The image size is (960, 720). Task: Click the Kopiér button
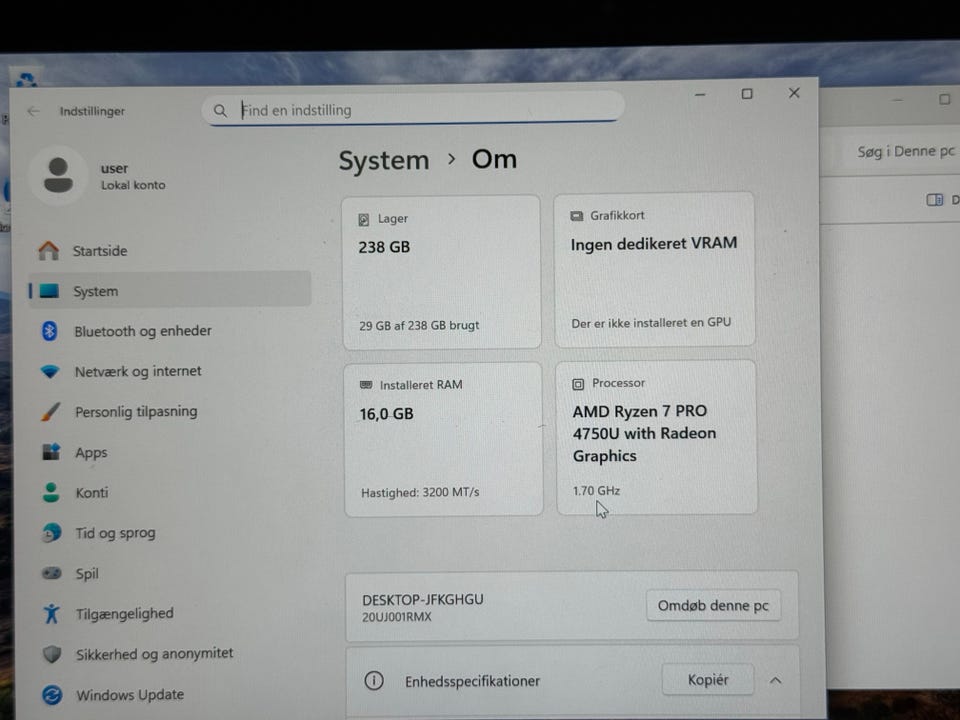[708, 680]
